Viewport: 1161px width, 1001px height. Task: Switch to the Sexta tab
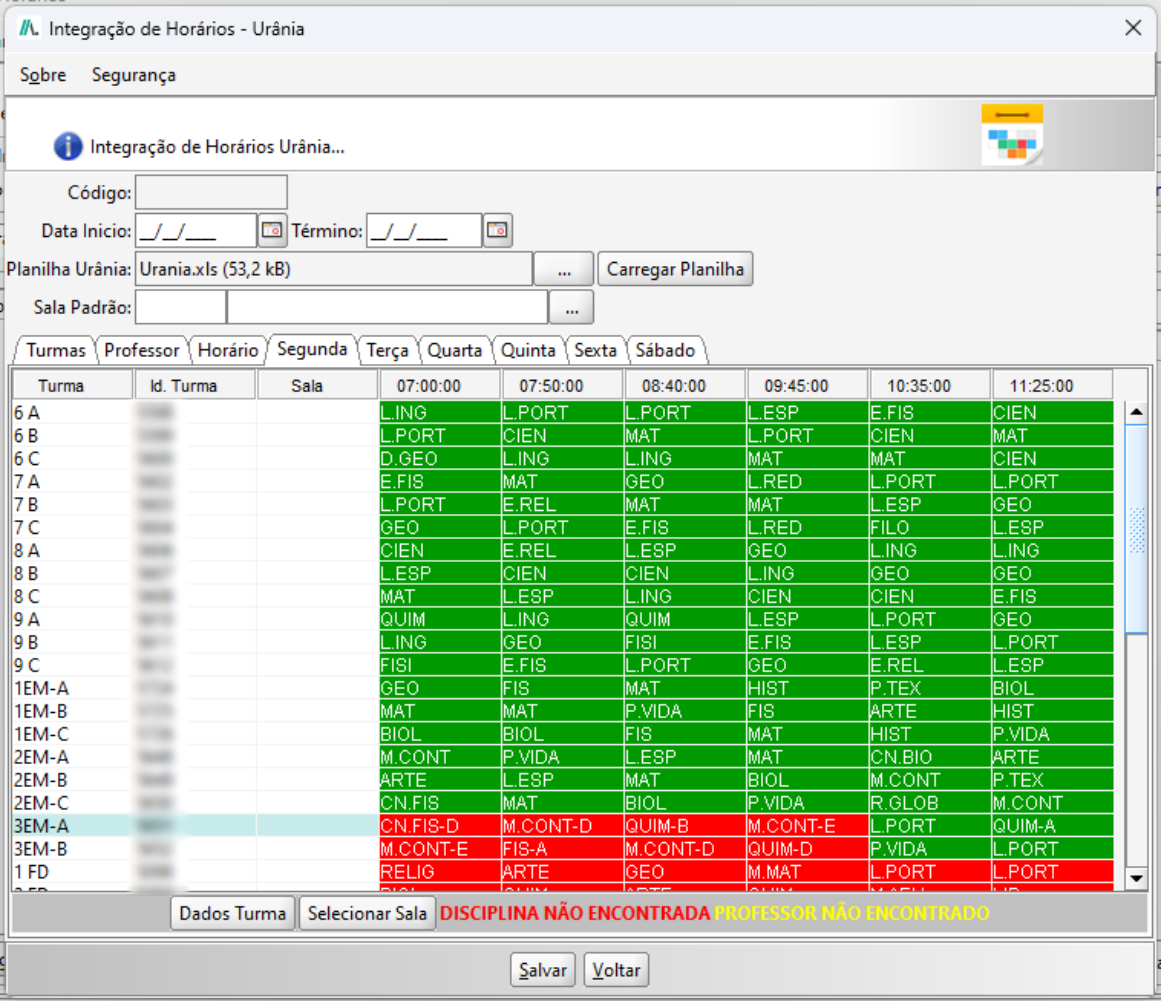tap(595, 350)
